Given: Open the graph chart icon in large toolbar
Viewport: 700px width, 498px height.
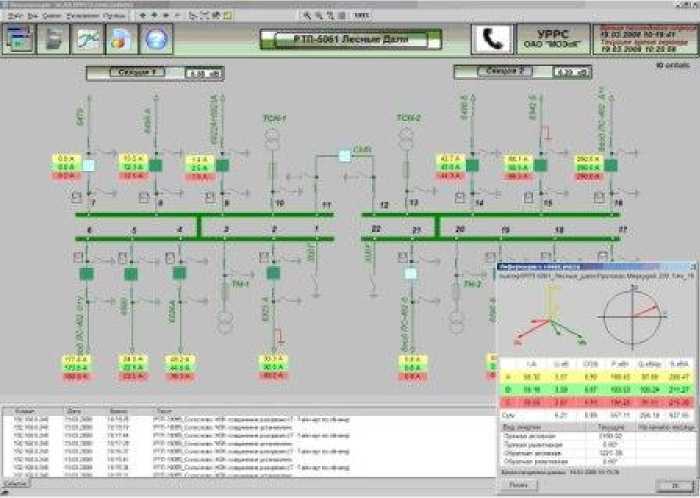Looking at the screenshot, I should coord(88,39).
